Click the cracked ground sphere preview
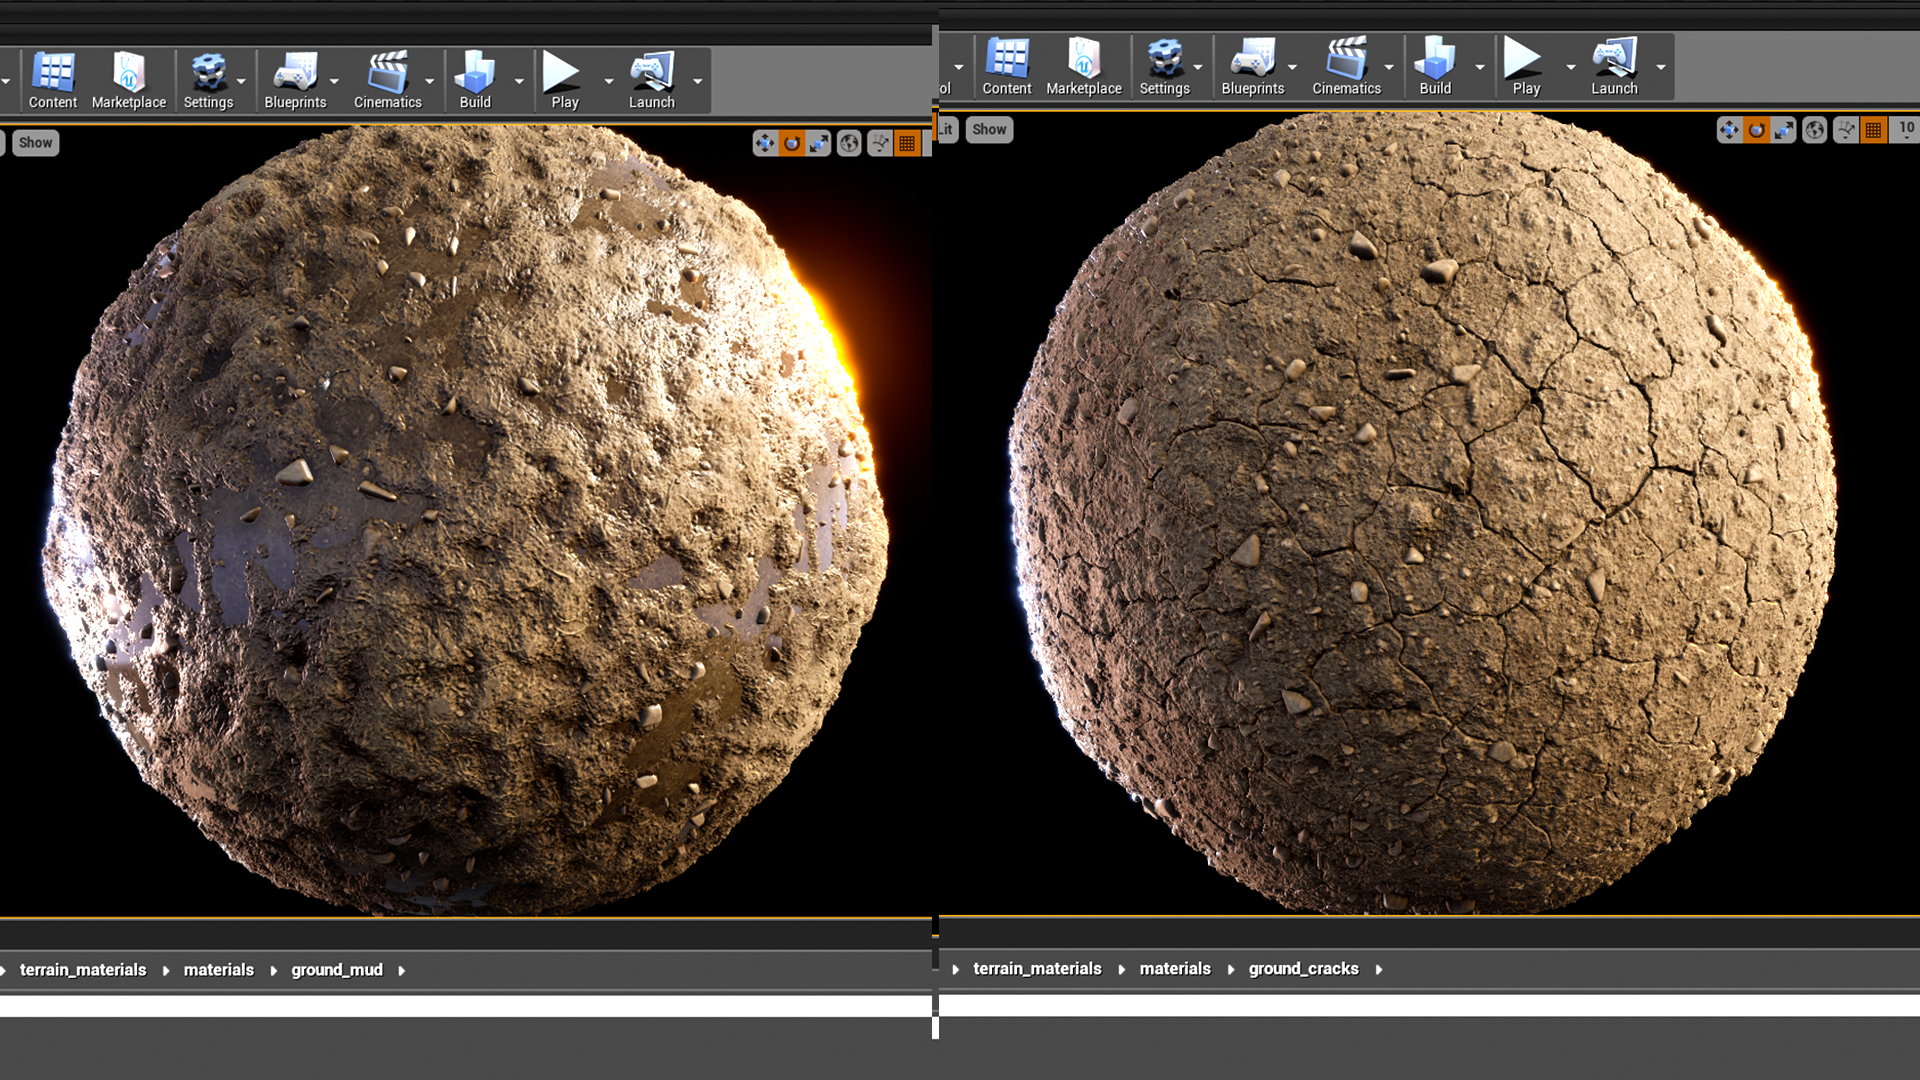1920x1080 pixels. (1423, 512)
